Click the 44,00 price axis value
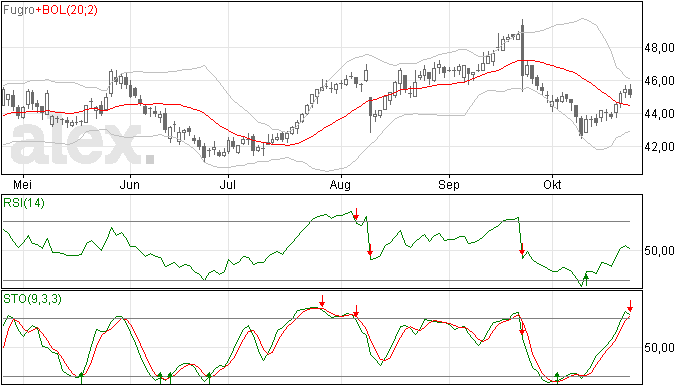Screen dimensions: 690x387 pyautogui.click(x=659, y=114)
